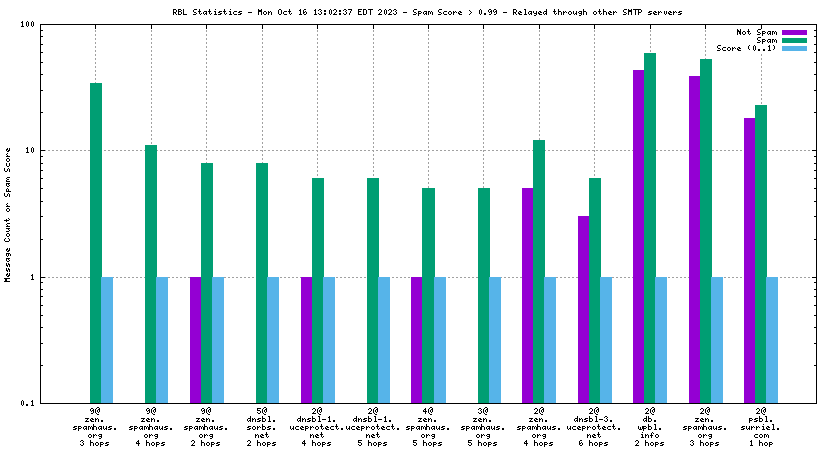This screenshot has width=832, height=468.
Task: Click the leftmost green Spam bar in chart
Action: click(96, 243)
